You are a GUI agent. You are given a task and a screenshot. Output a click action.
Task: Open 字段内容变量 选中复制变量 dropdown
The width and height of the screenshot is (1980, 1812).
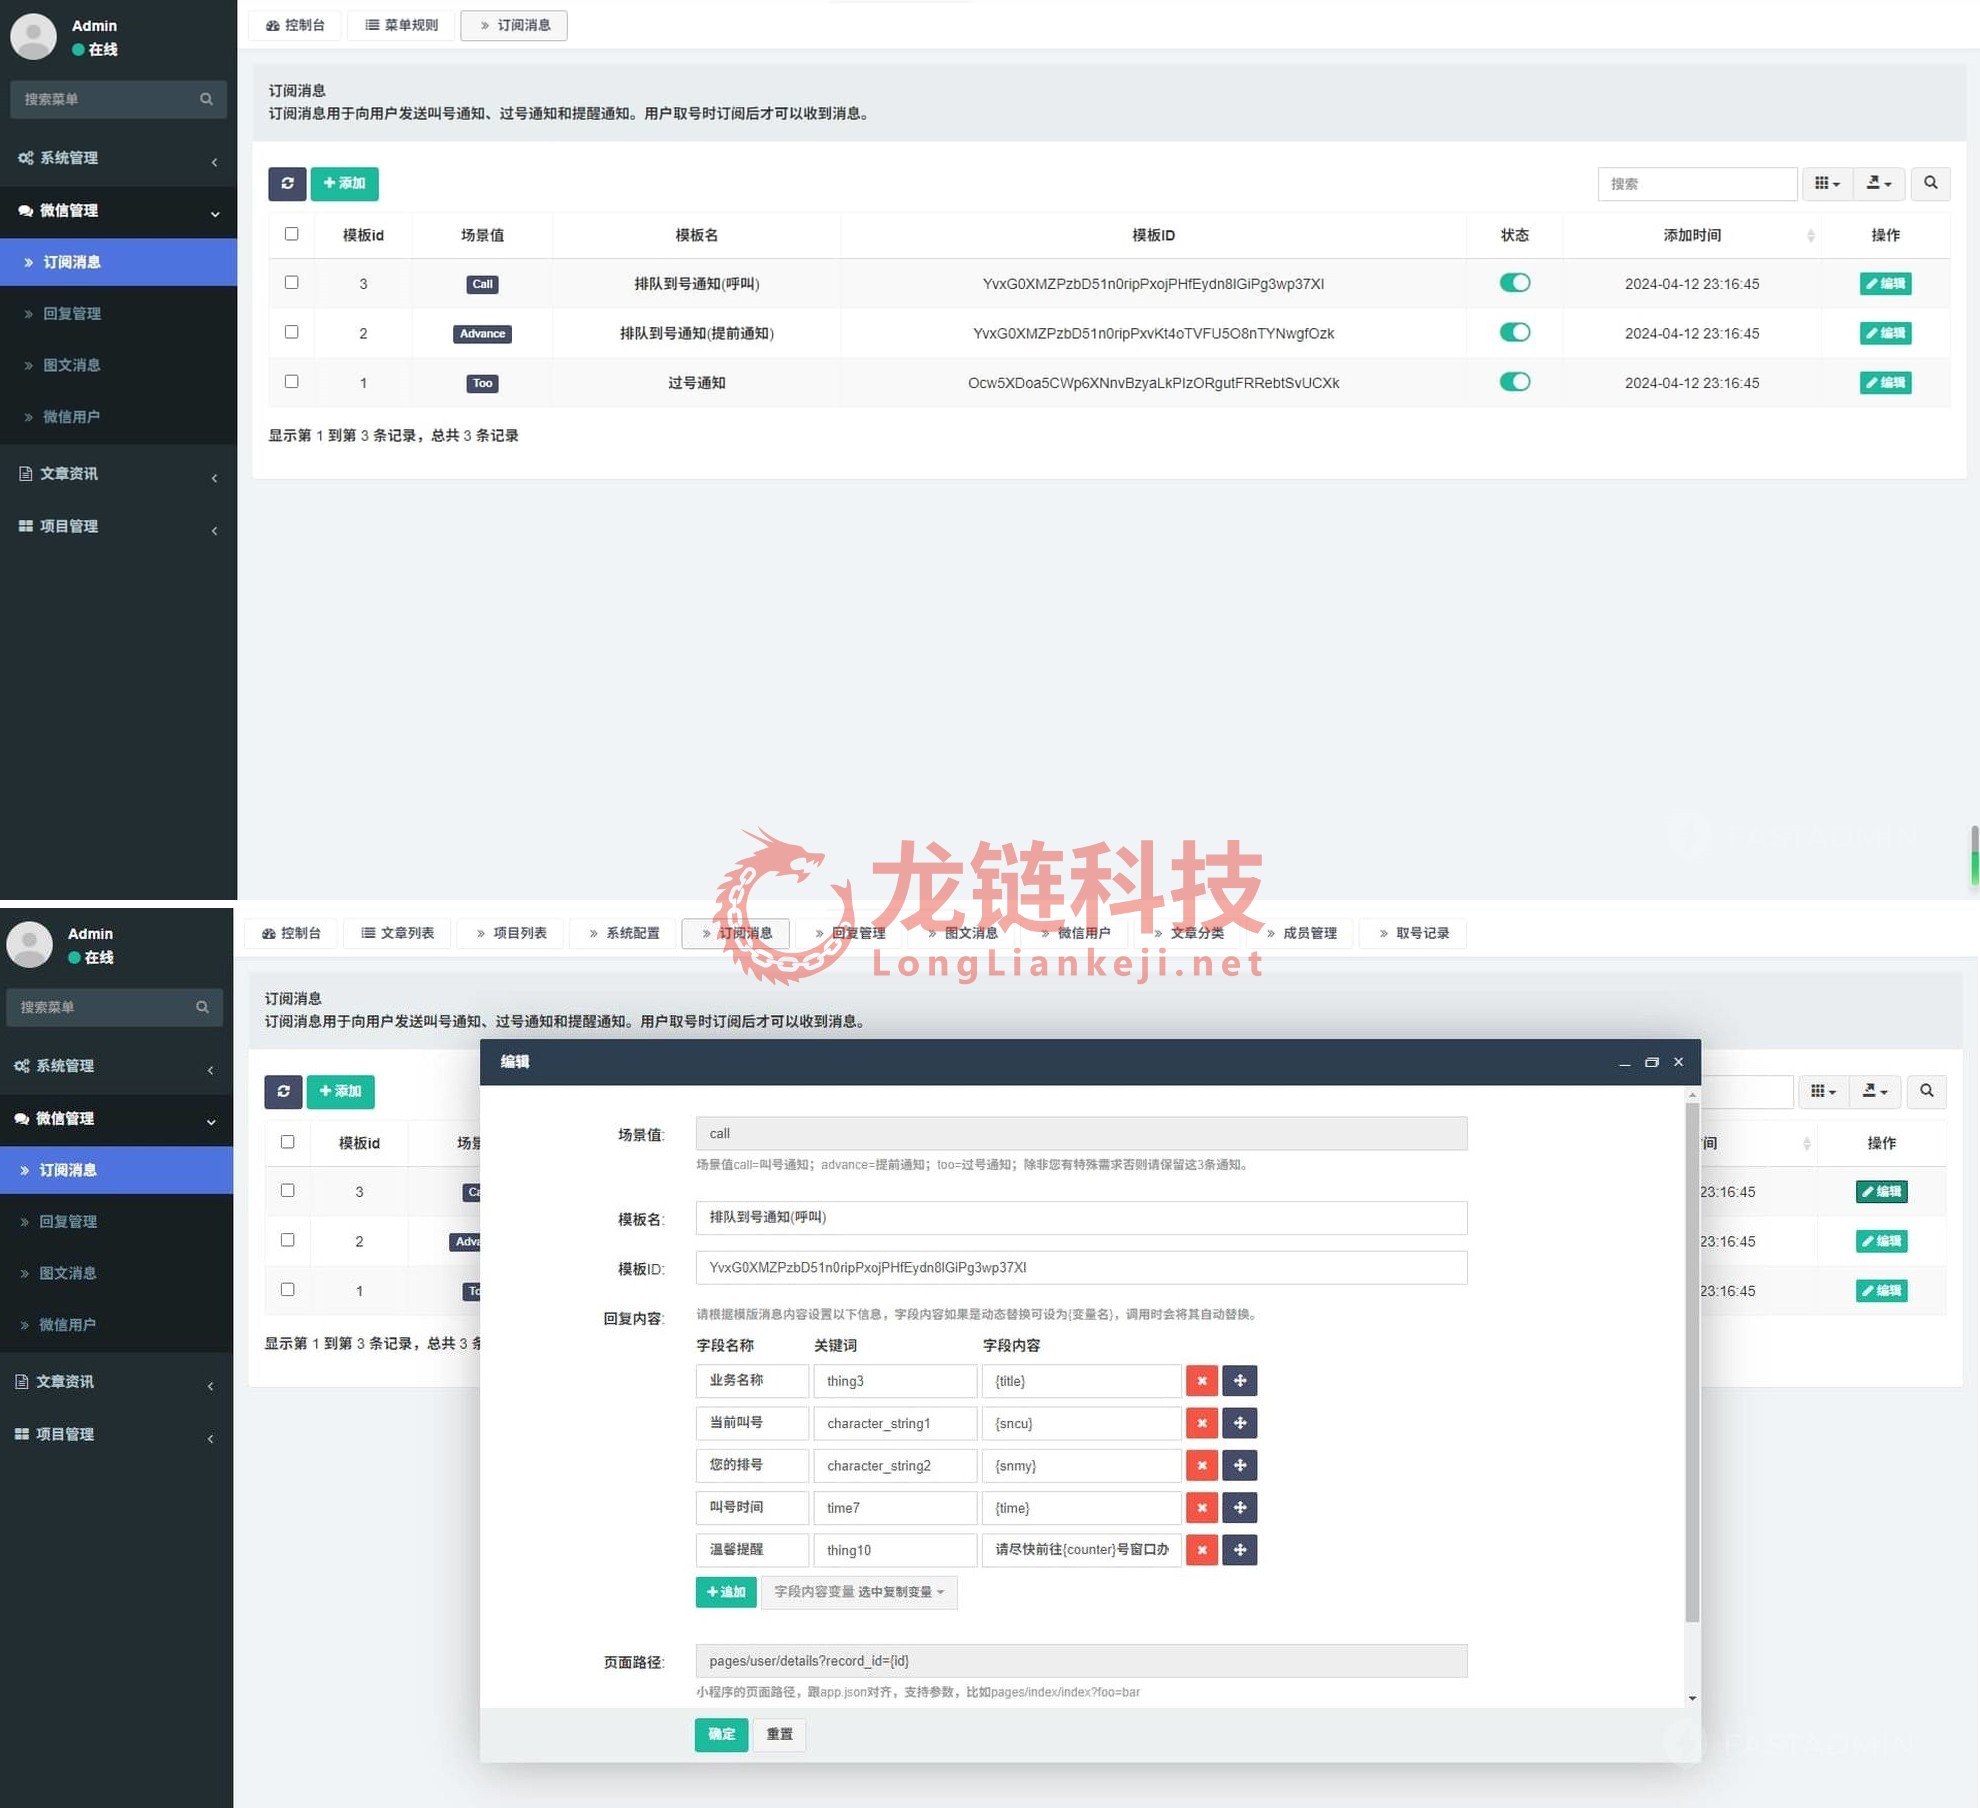(x=858, y=1592)
